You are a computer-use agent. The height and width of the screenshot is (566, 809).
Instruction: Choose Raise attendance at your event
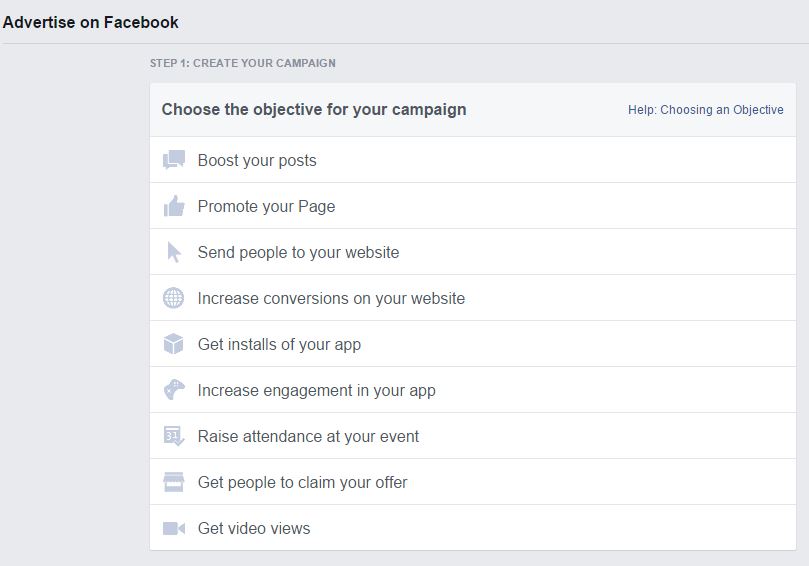point(308,436)
